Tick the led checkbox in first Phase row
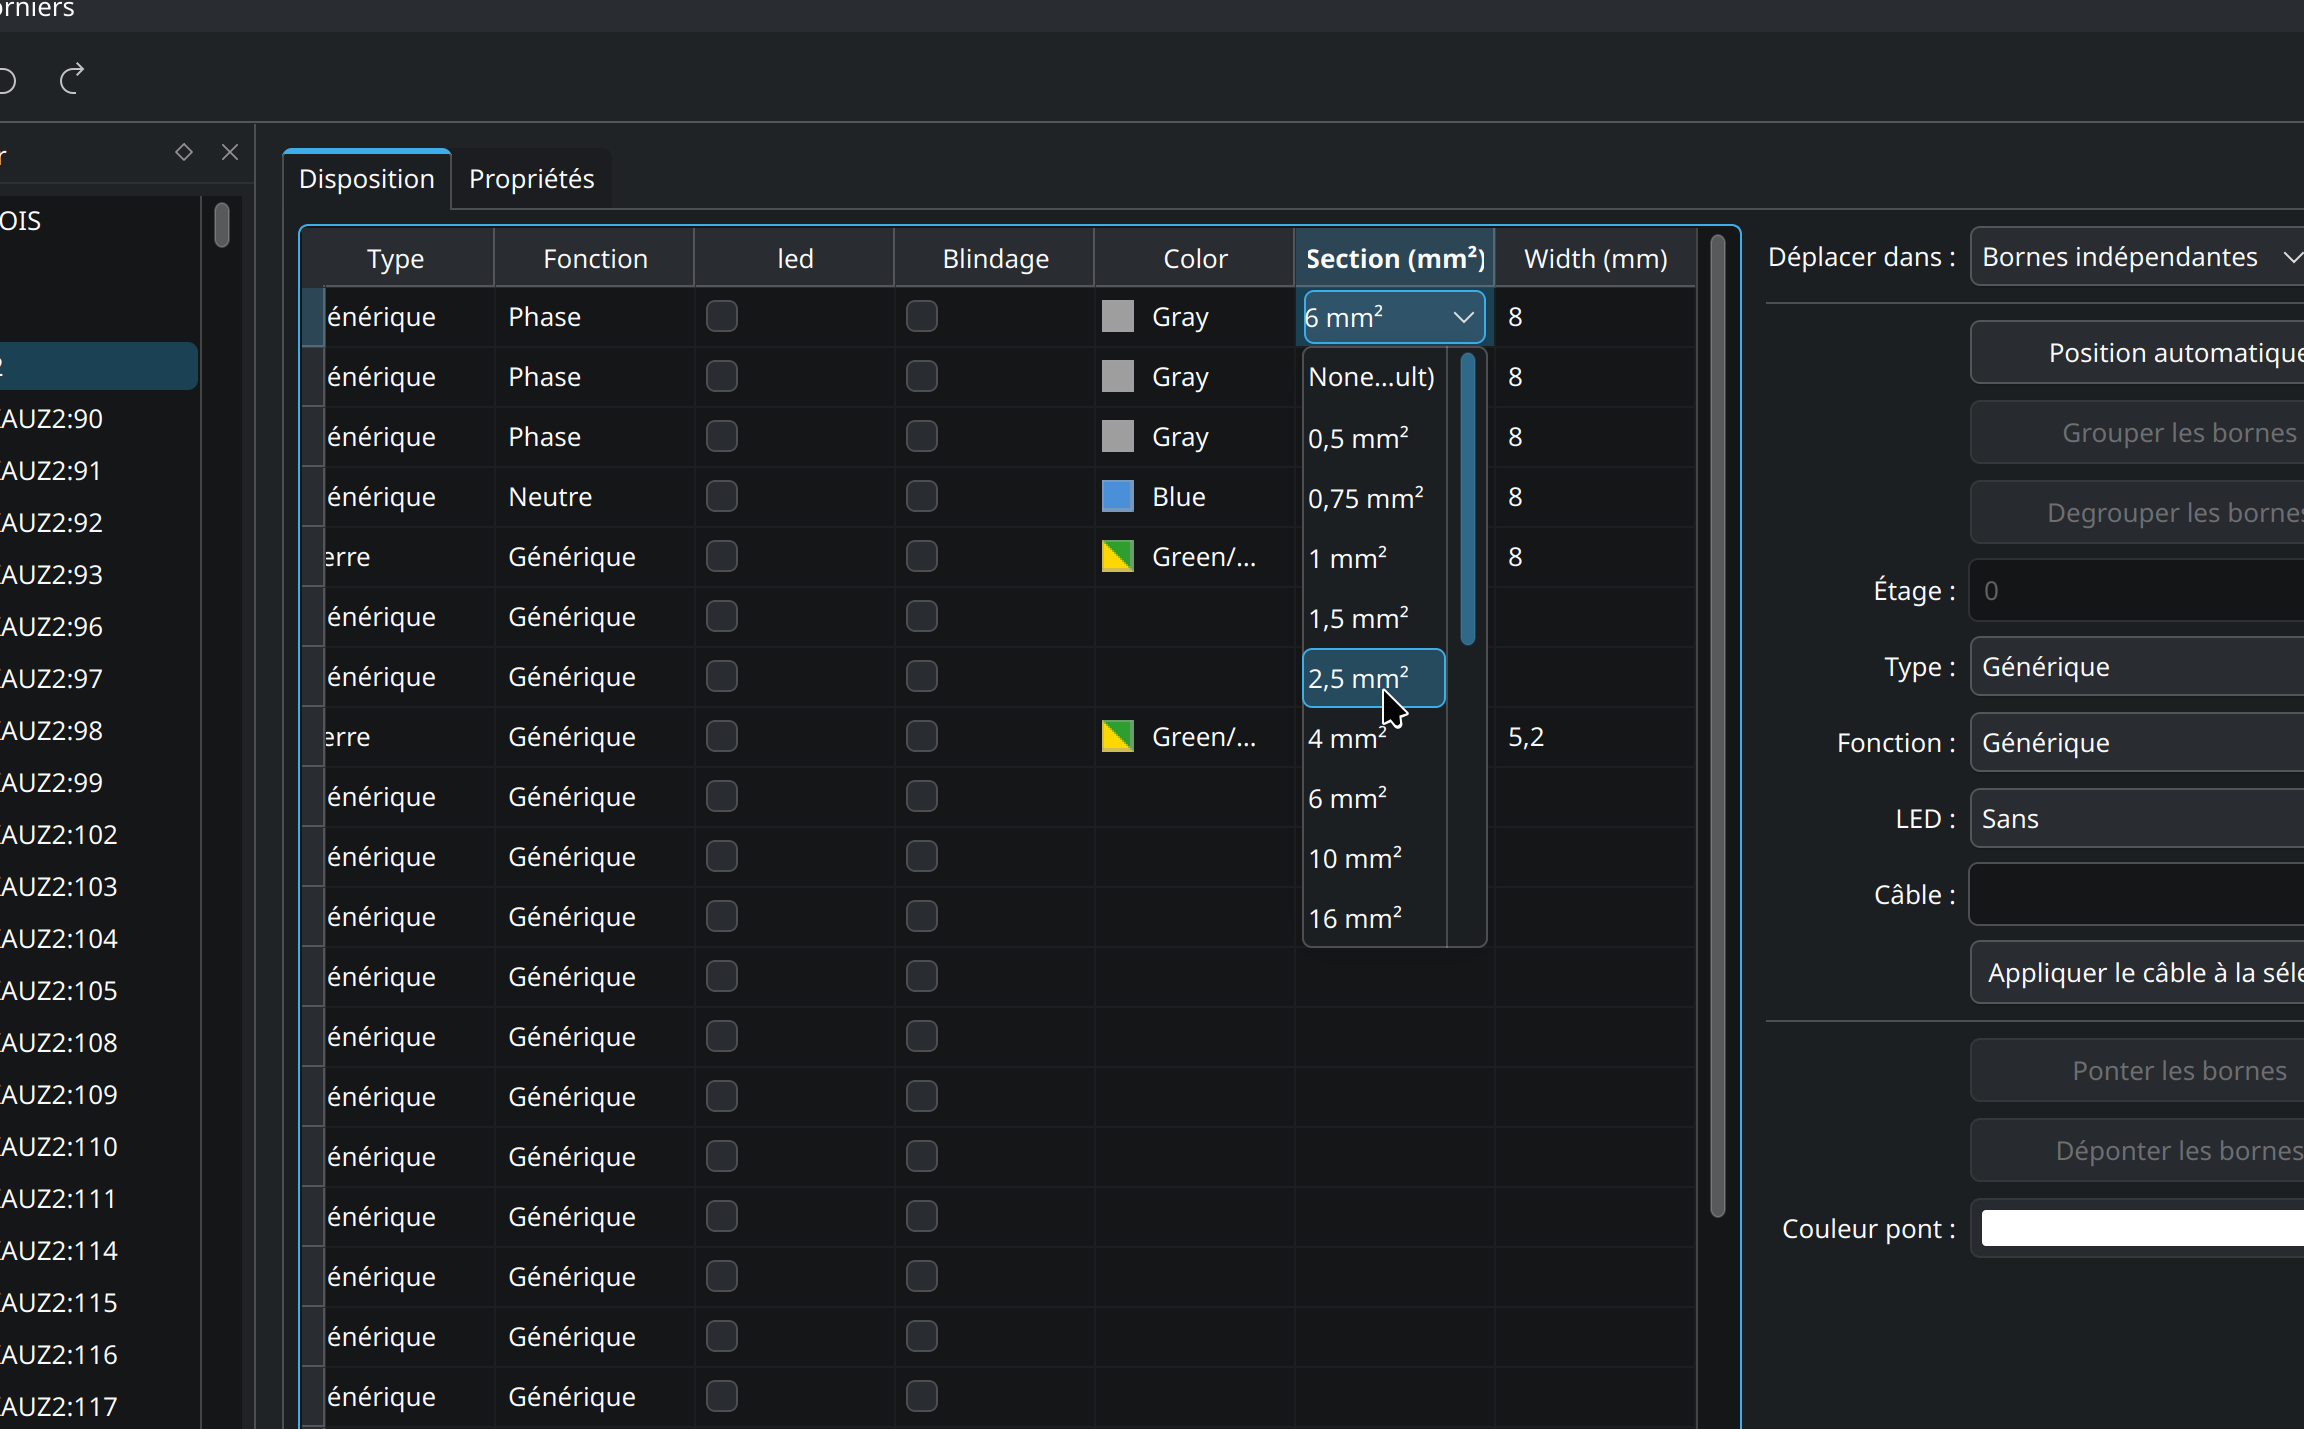This screenshot has height=1429, width=2304. pyautogui.click(x=722, y=317)
